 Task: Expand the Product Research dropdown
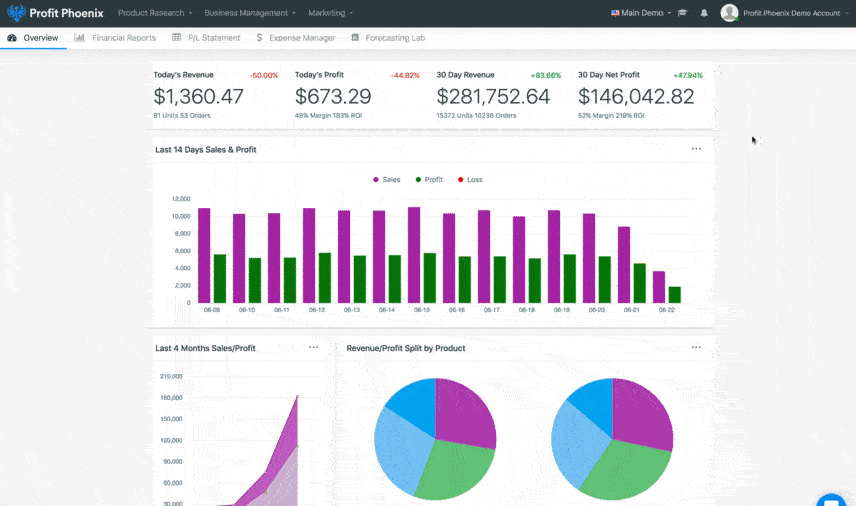coord(154,13)
